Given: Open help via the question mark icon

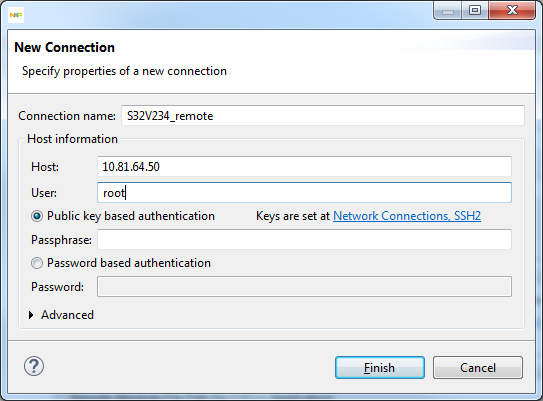Looking at the screenshot, I should [34, 366].
